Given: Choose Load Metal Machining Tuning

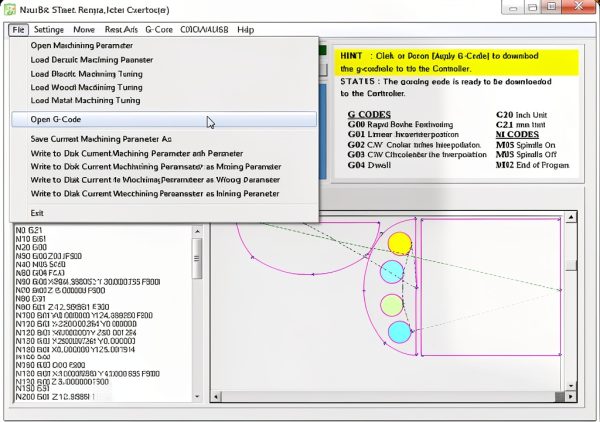Looking at the screenshot, I should [165, 100].
